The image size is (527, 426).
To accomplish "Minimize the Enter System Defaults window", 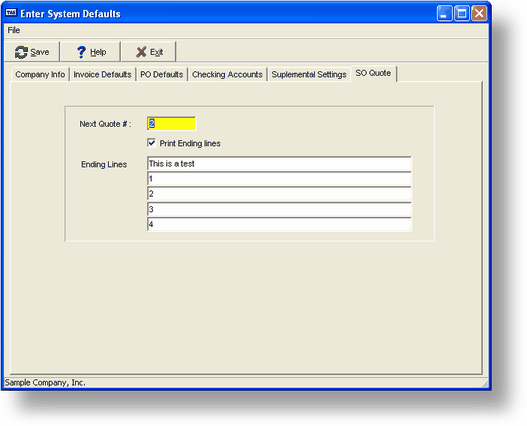I will 444,13.
